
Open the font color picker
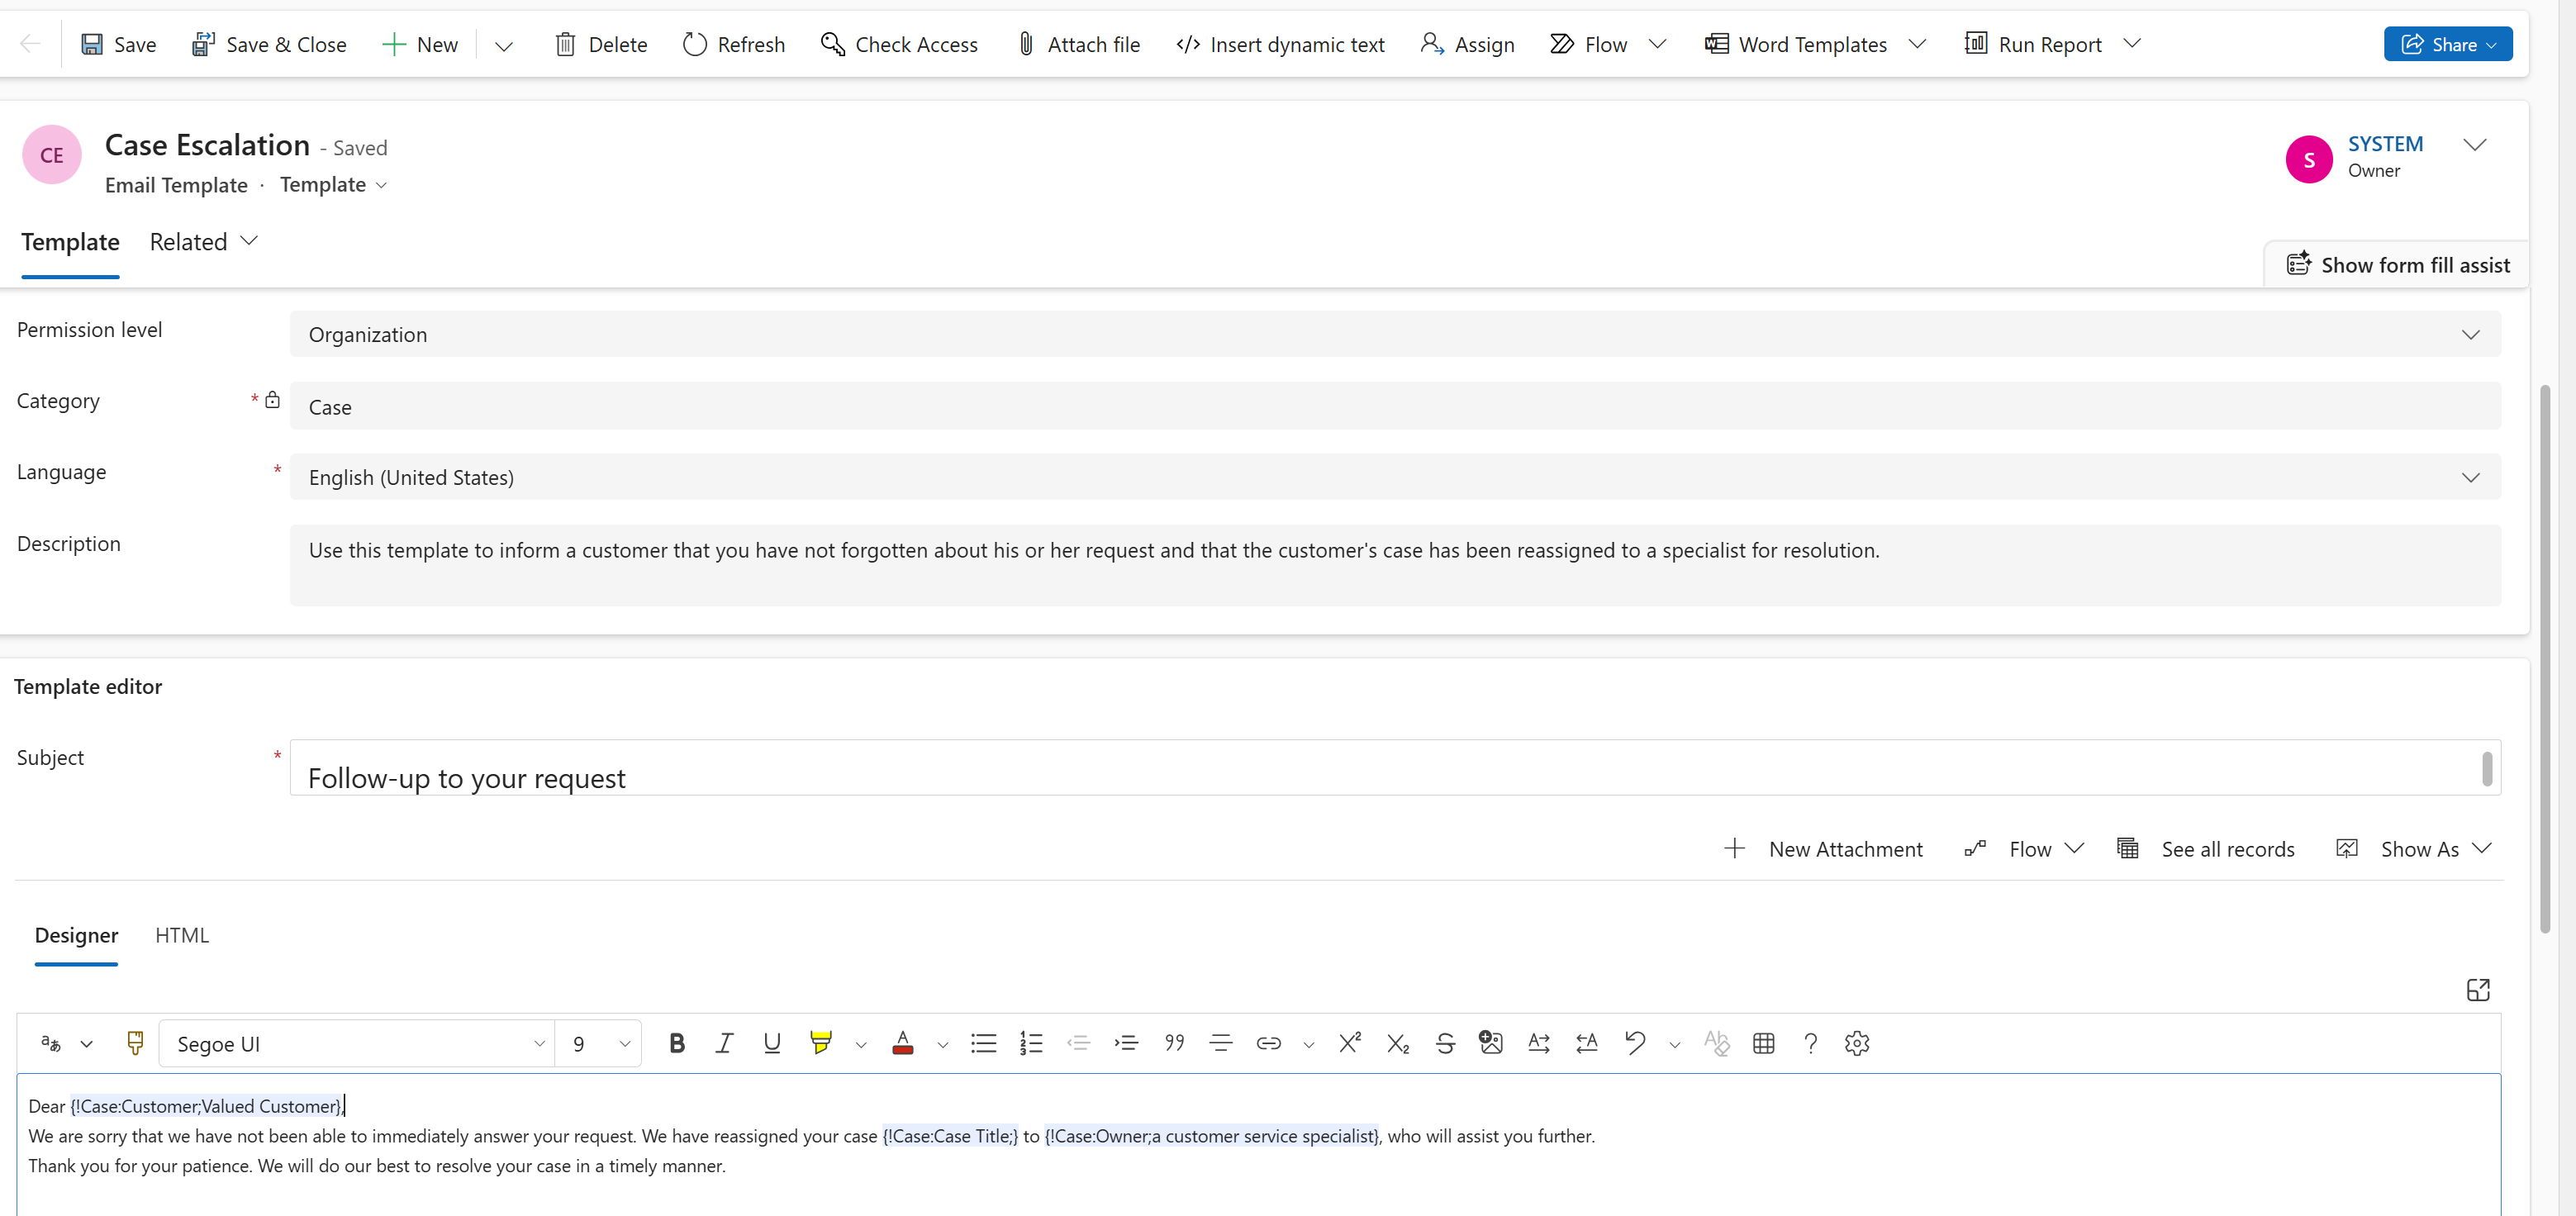[902, 1043]
